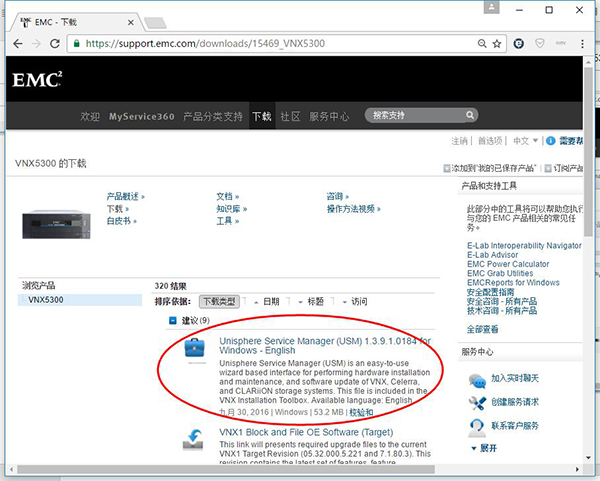The height and width of the screenshot is (481, 600).
Task: Click the padlock secure site icon
Action: tap(77, 43)
